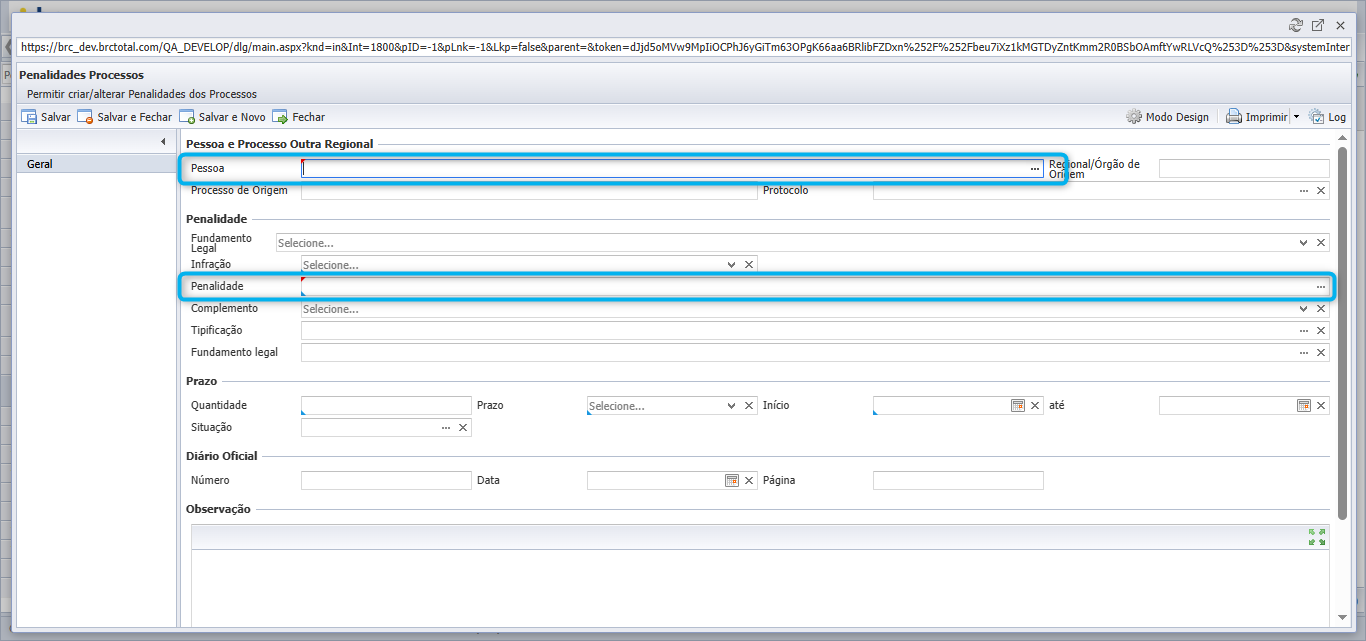
Task: Maximize the Observação editor with expand icon
Action: click(1317, 537)
